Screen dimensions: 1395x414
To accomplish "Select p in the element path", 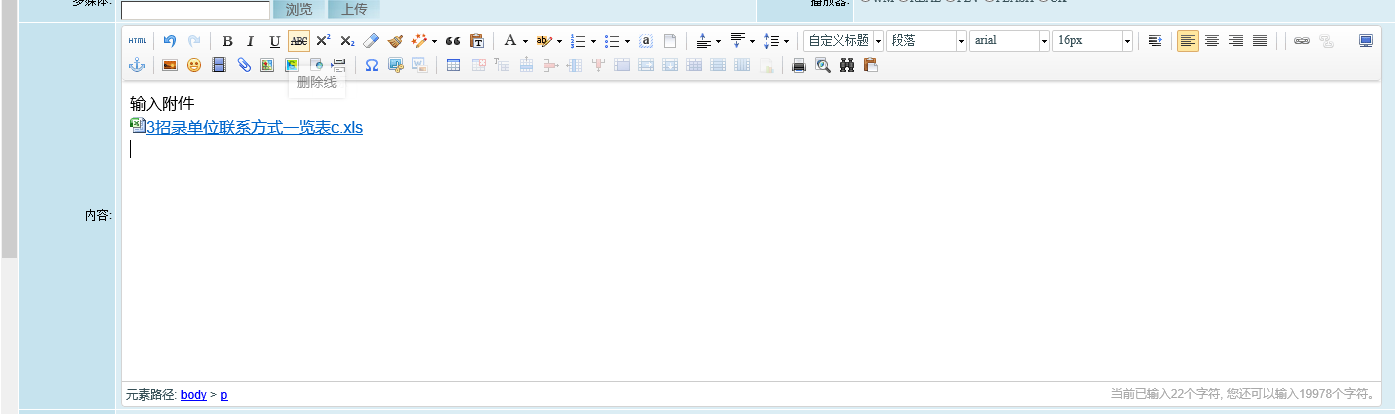I will click(224, 395).
